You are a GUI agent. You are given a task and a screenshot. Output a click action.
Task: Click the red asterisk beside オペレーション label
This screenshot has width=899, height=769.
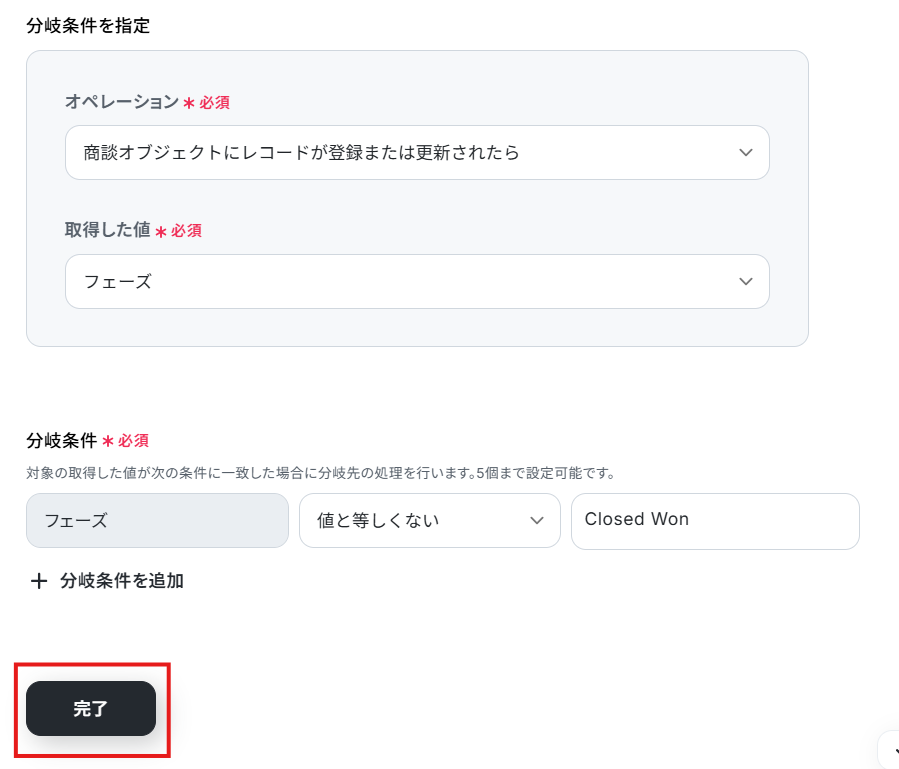point(188,103)
